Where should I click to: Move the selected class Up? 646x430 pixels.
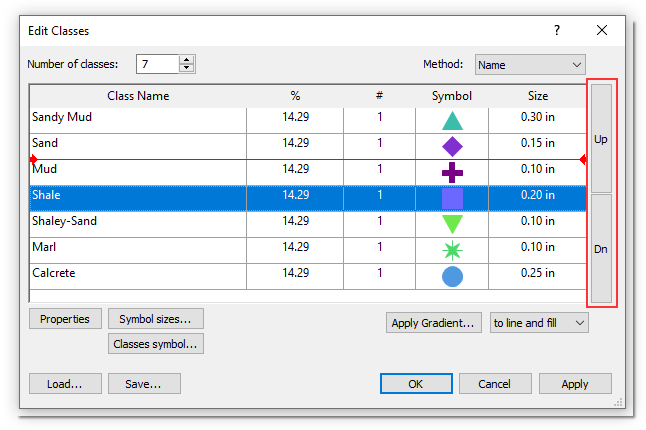point(601,139)
